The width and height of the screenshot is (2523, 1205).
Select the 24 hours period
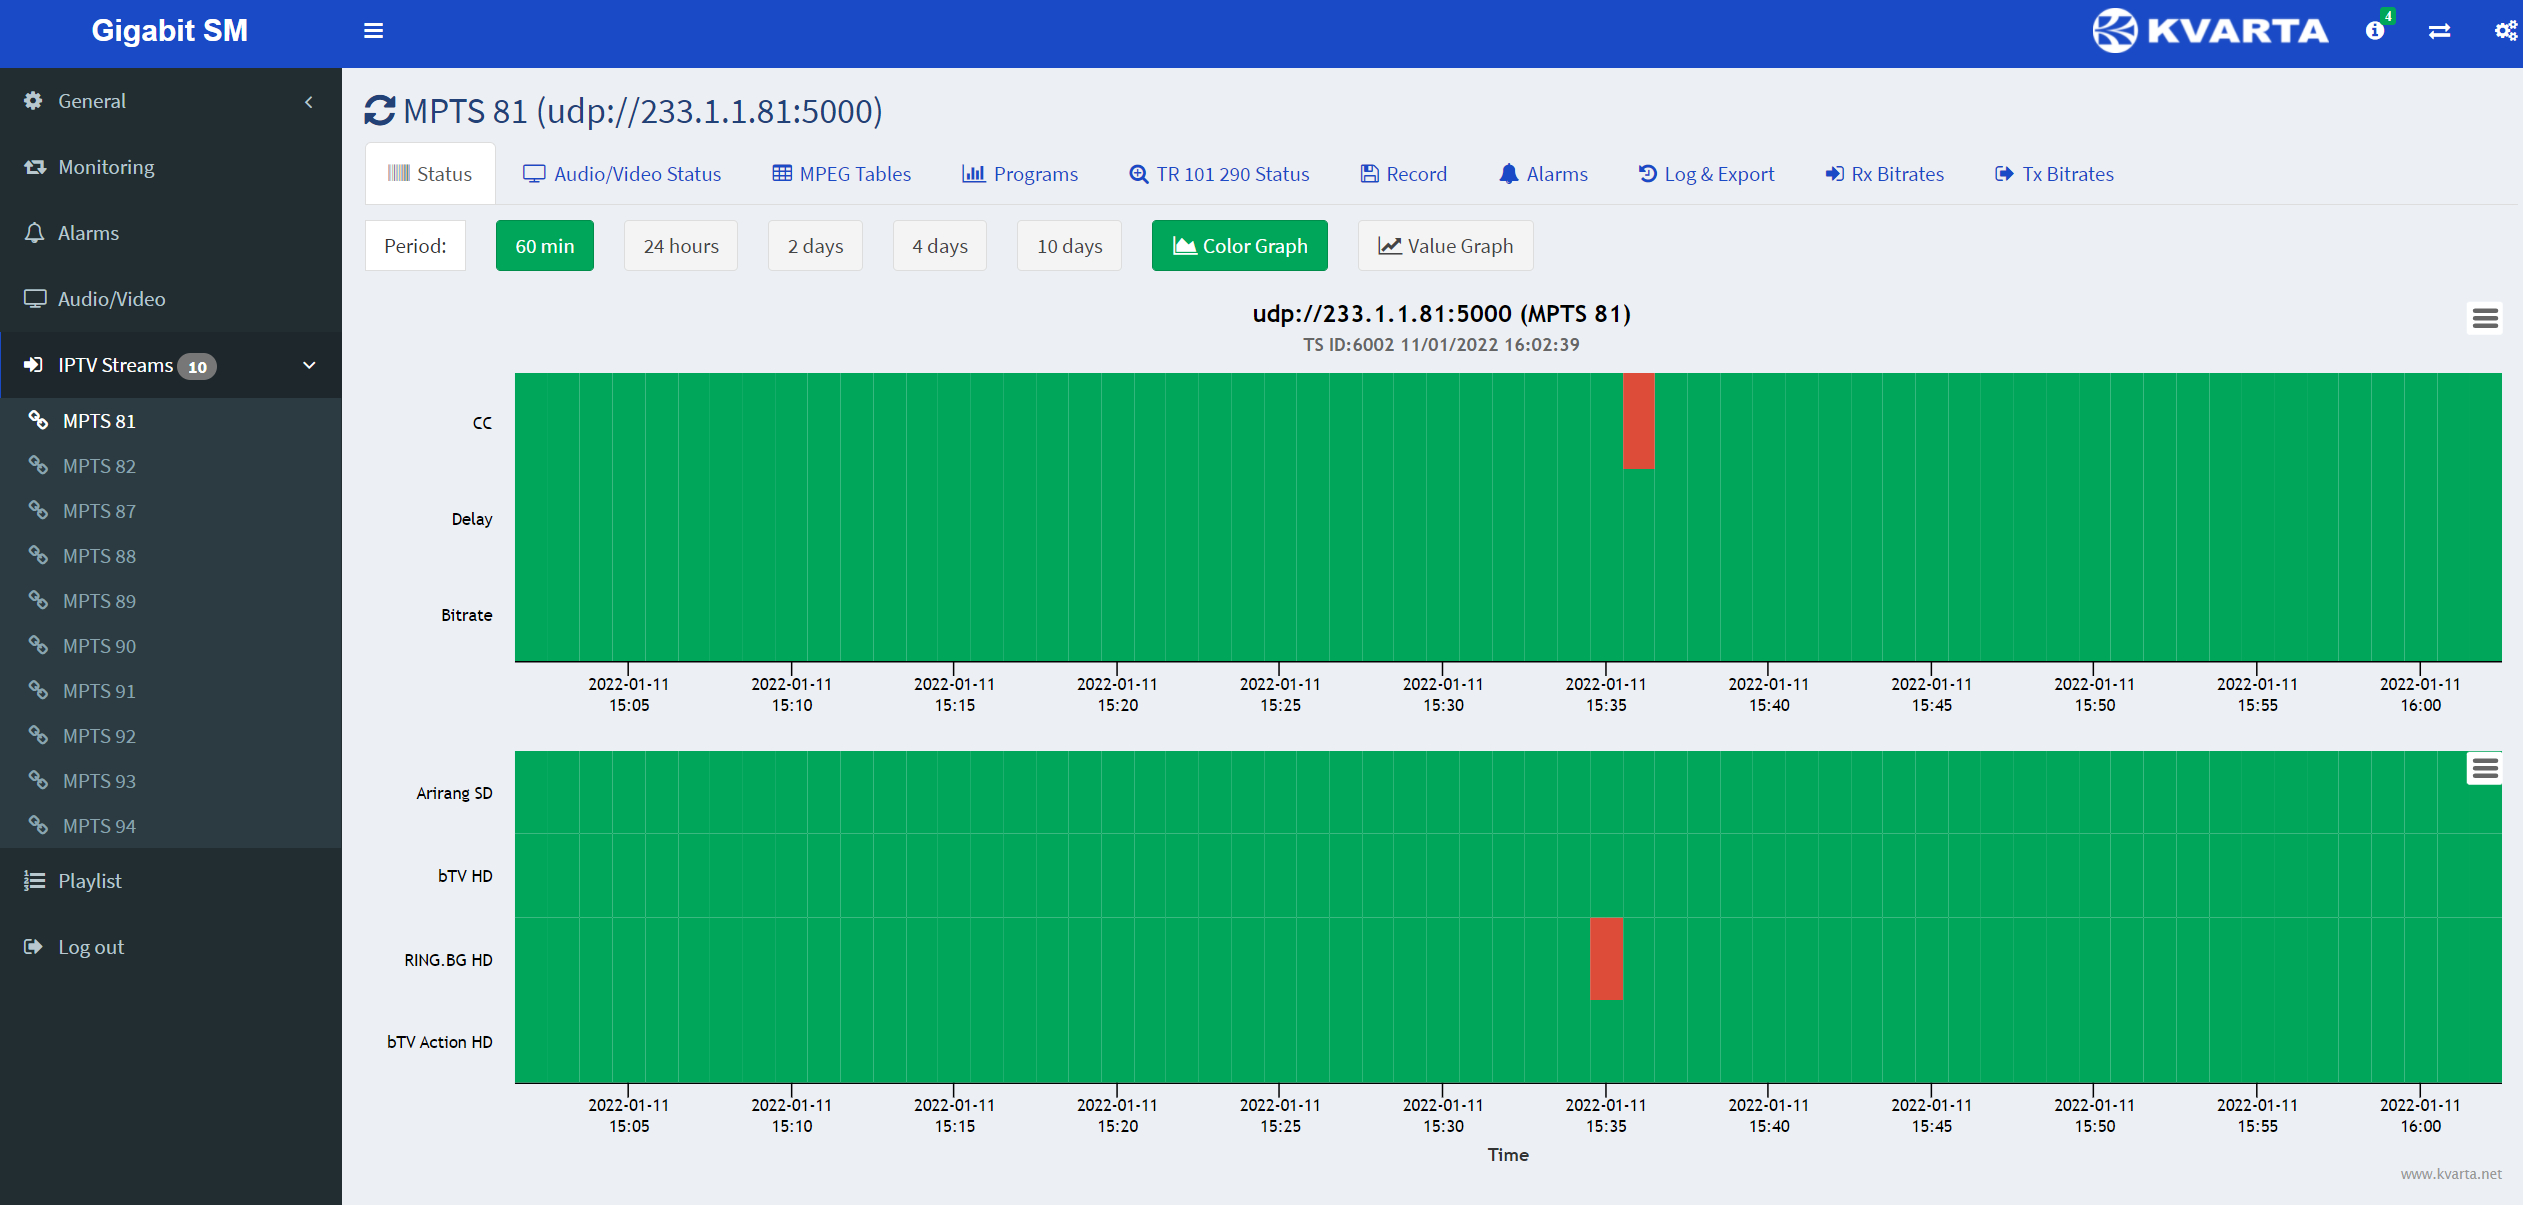click(x=681, y=246)
